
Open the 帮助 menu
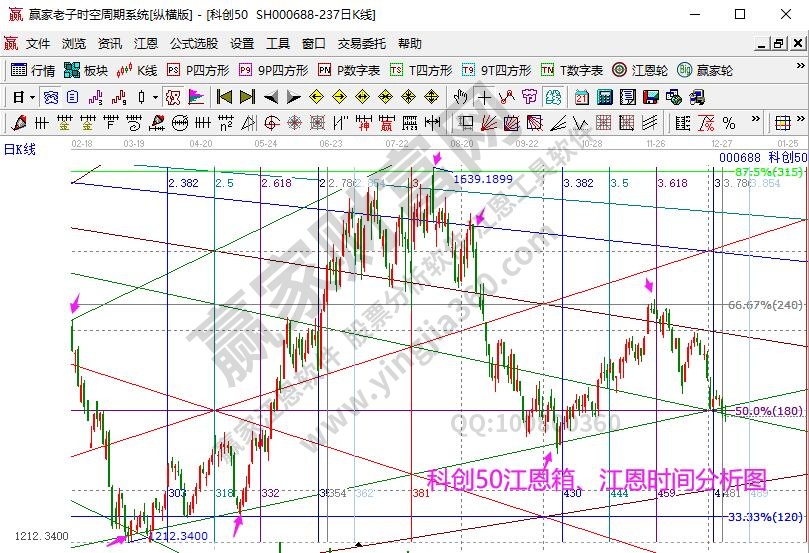pos(410,44)
